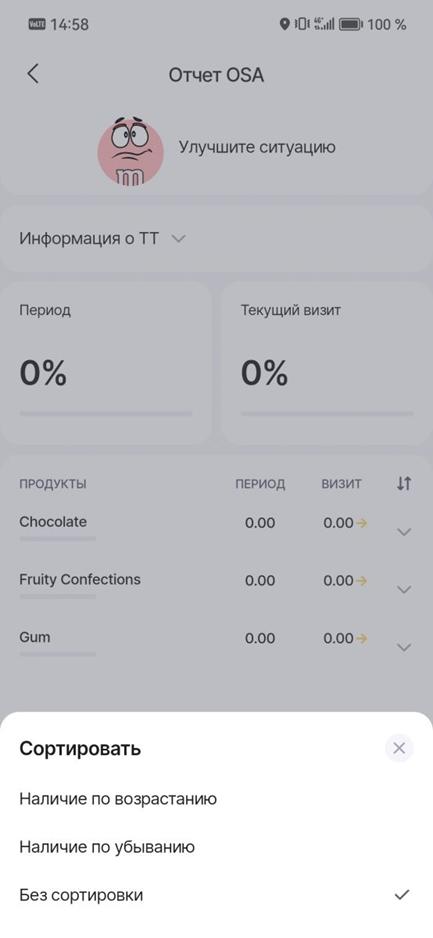The image size is (433, 938).
Task: Tap the ПЕРИОД column header
Action: (260, 484)
